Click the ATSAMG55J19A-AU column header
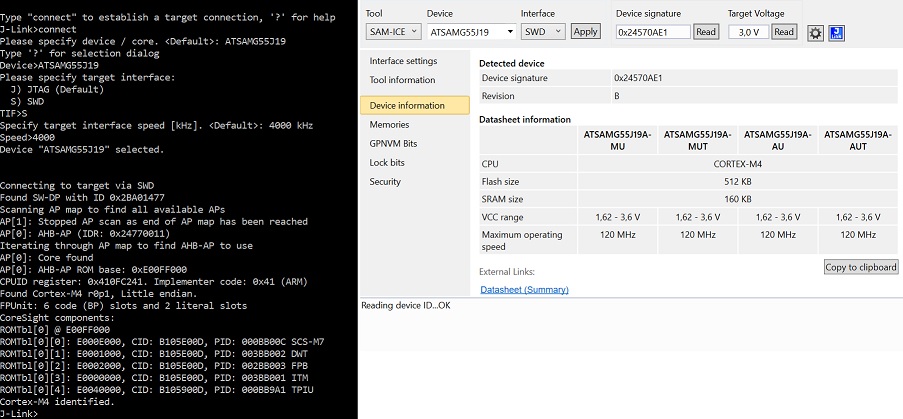 click(777, 140)
